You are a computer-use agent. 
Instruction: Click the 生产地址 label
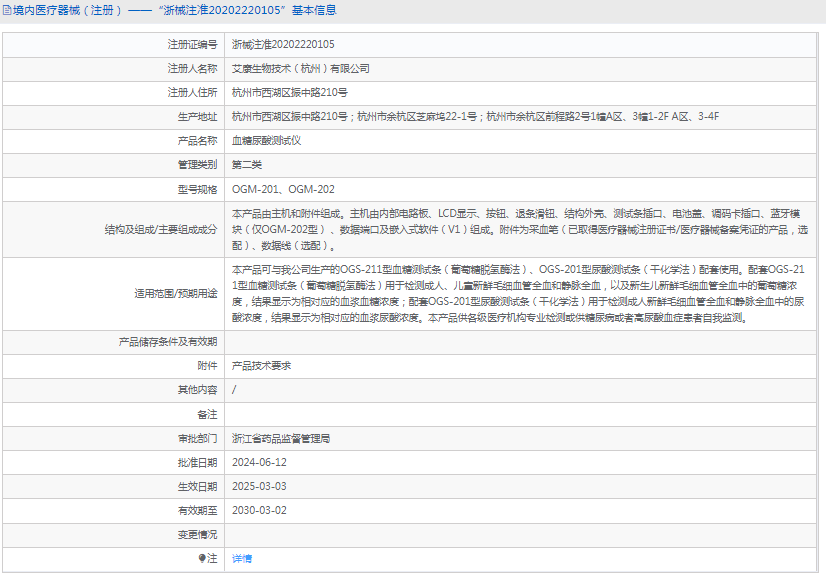click(x=197, y=116)
